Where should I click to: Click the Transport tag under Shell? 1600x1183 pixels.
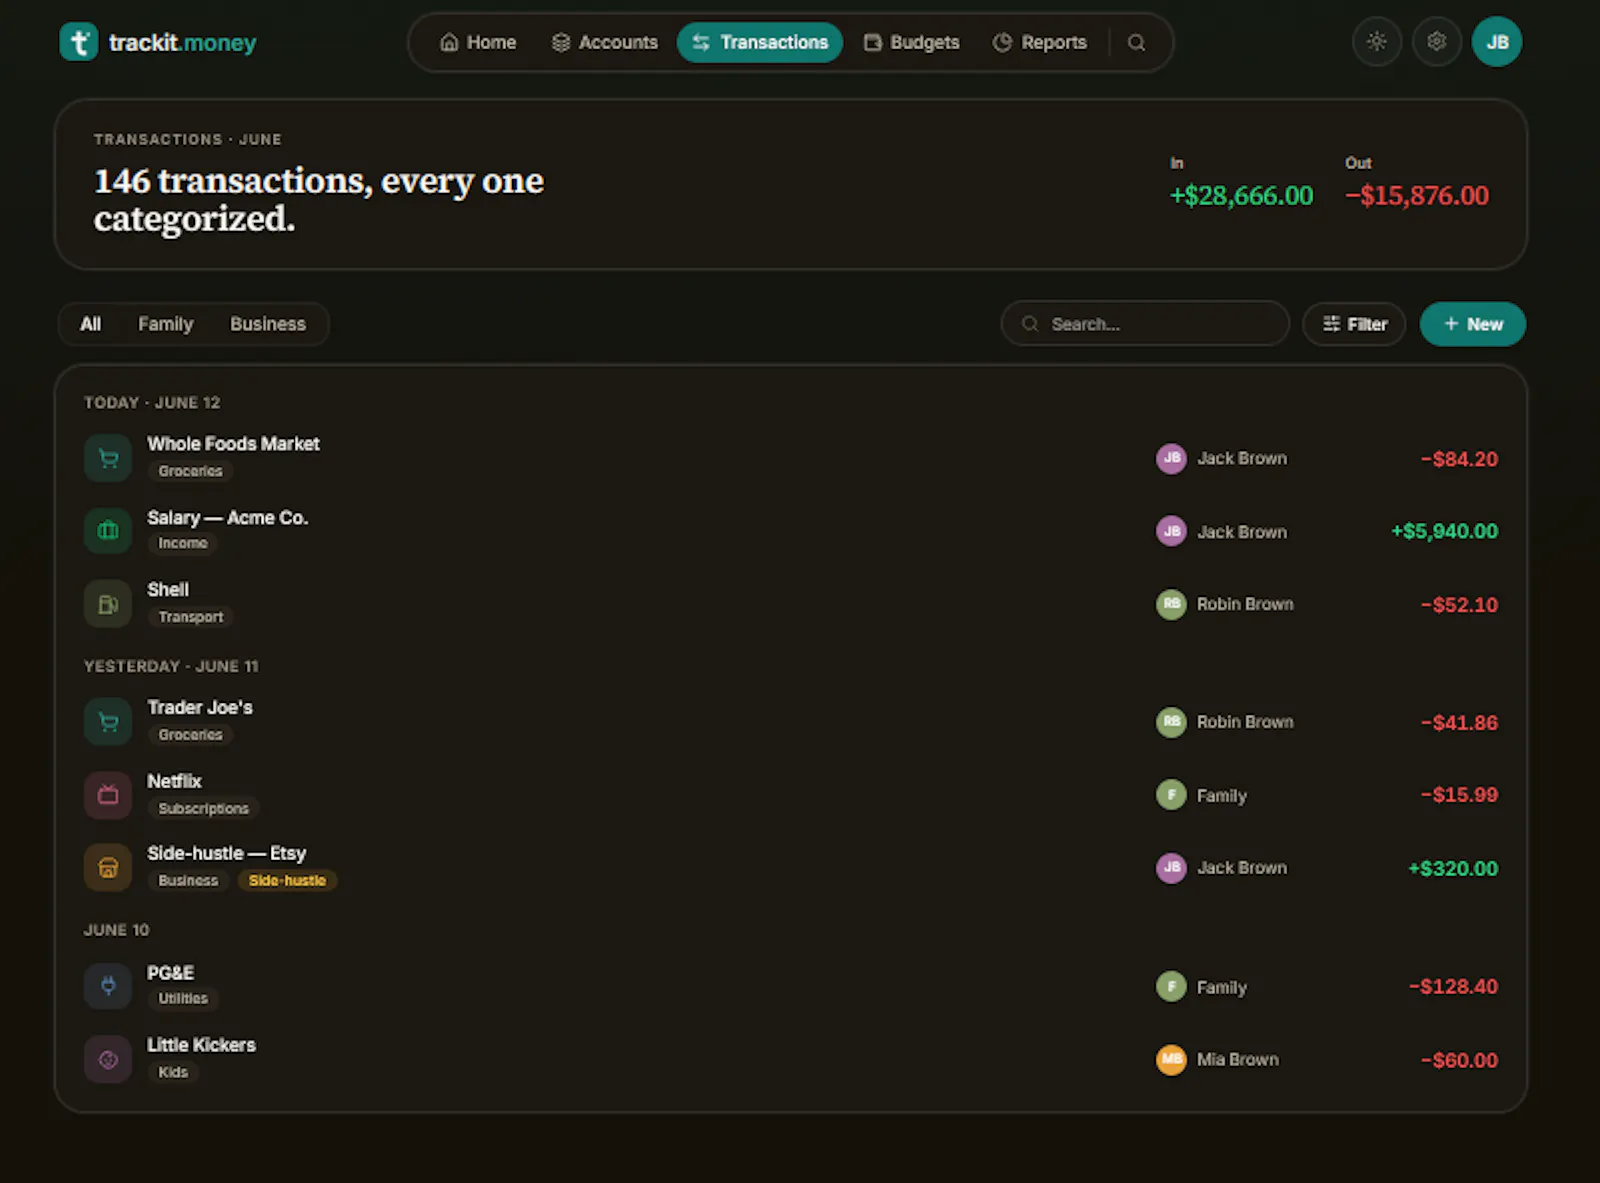coord(190,617)
